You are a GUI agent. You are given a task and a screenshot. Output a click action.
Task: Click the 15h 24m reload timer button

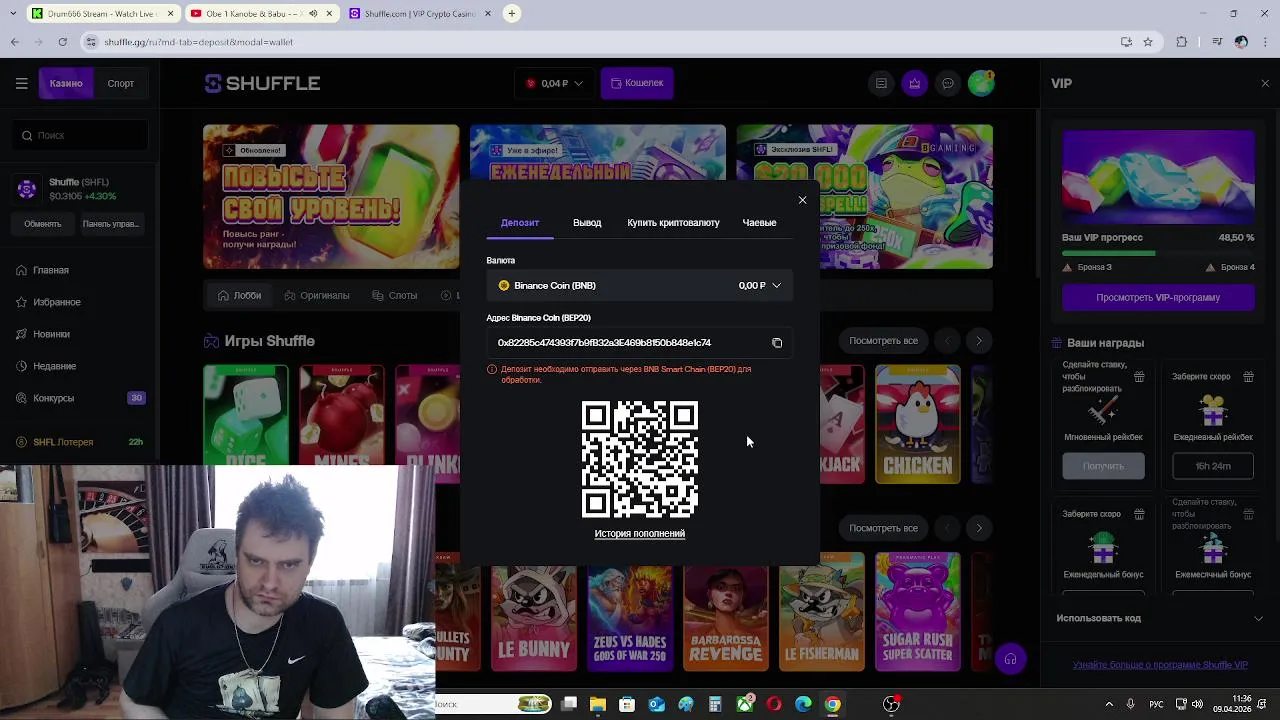[1213, 466]
